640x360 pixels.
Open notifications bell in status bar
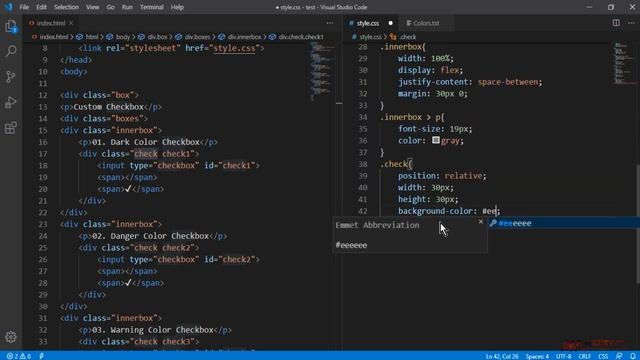pos(632,356)
